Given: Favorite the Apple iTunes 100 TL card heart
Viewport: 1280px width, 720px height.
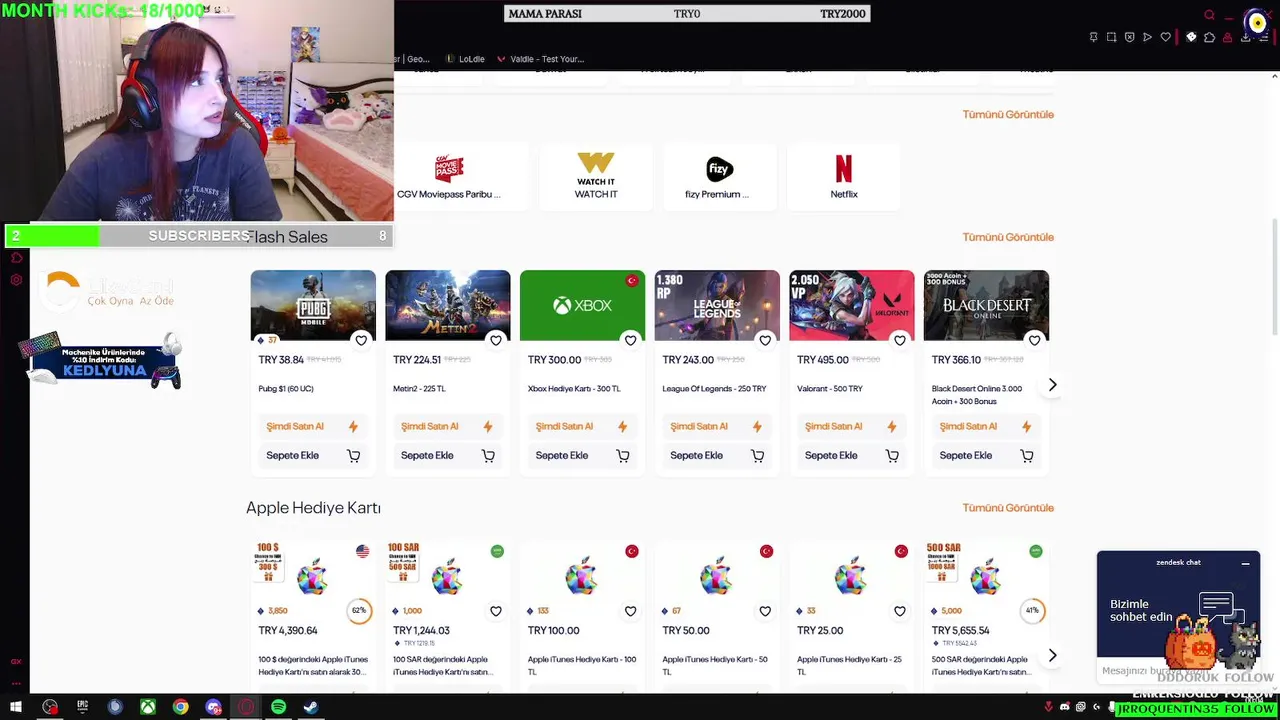Looking at the screenshot, I should click(x=630, y=611).
